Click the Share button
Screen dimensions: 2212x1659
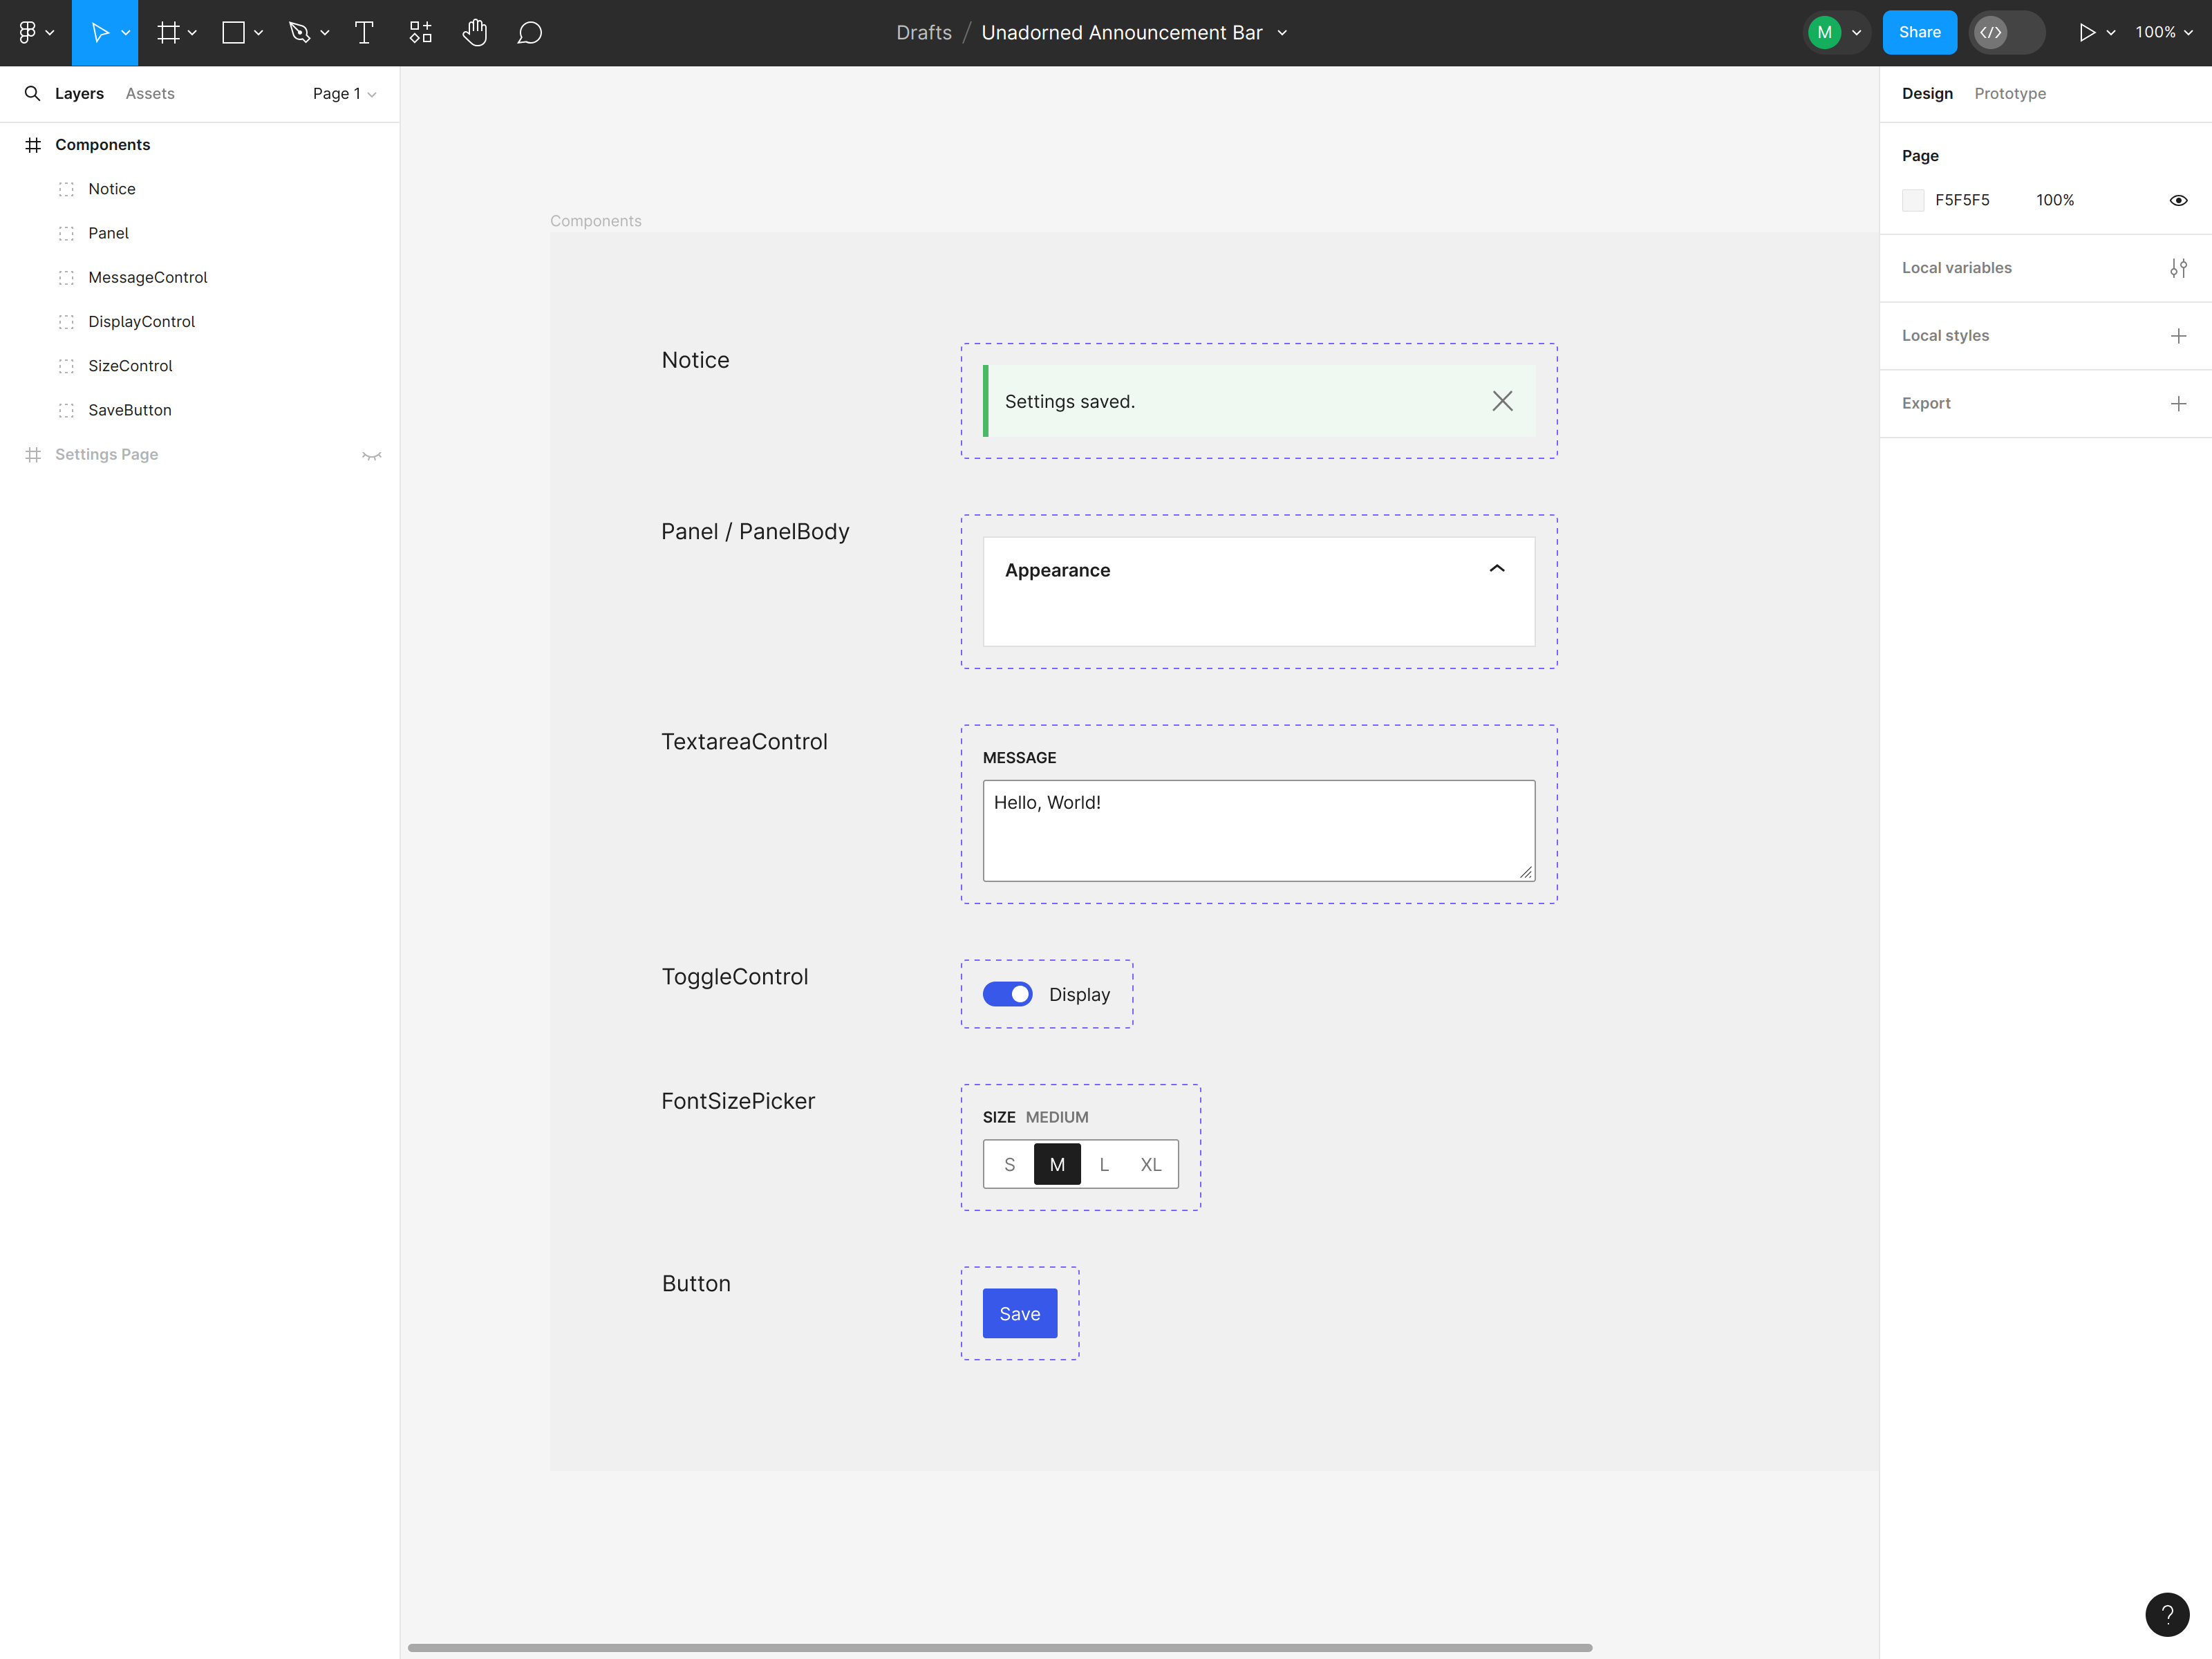pyautogui.click(x=1919, y=33)
